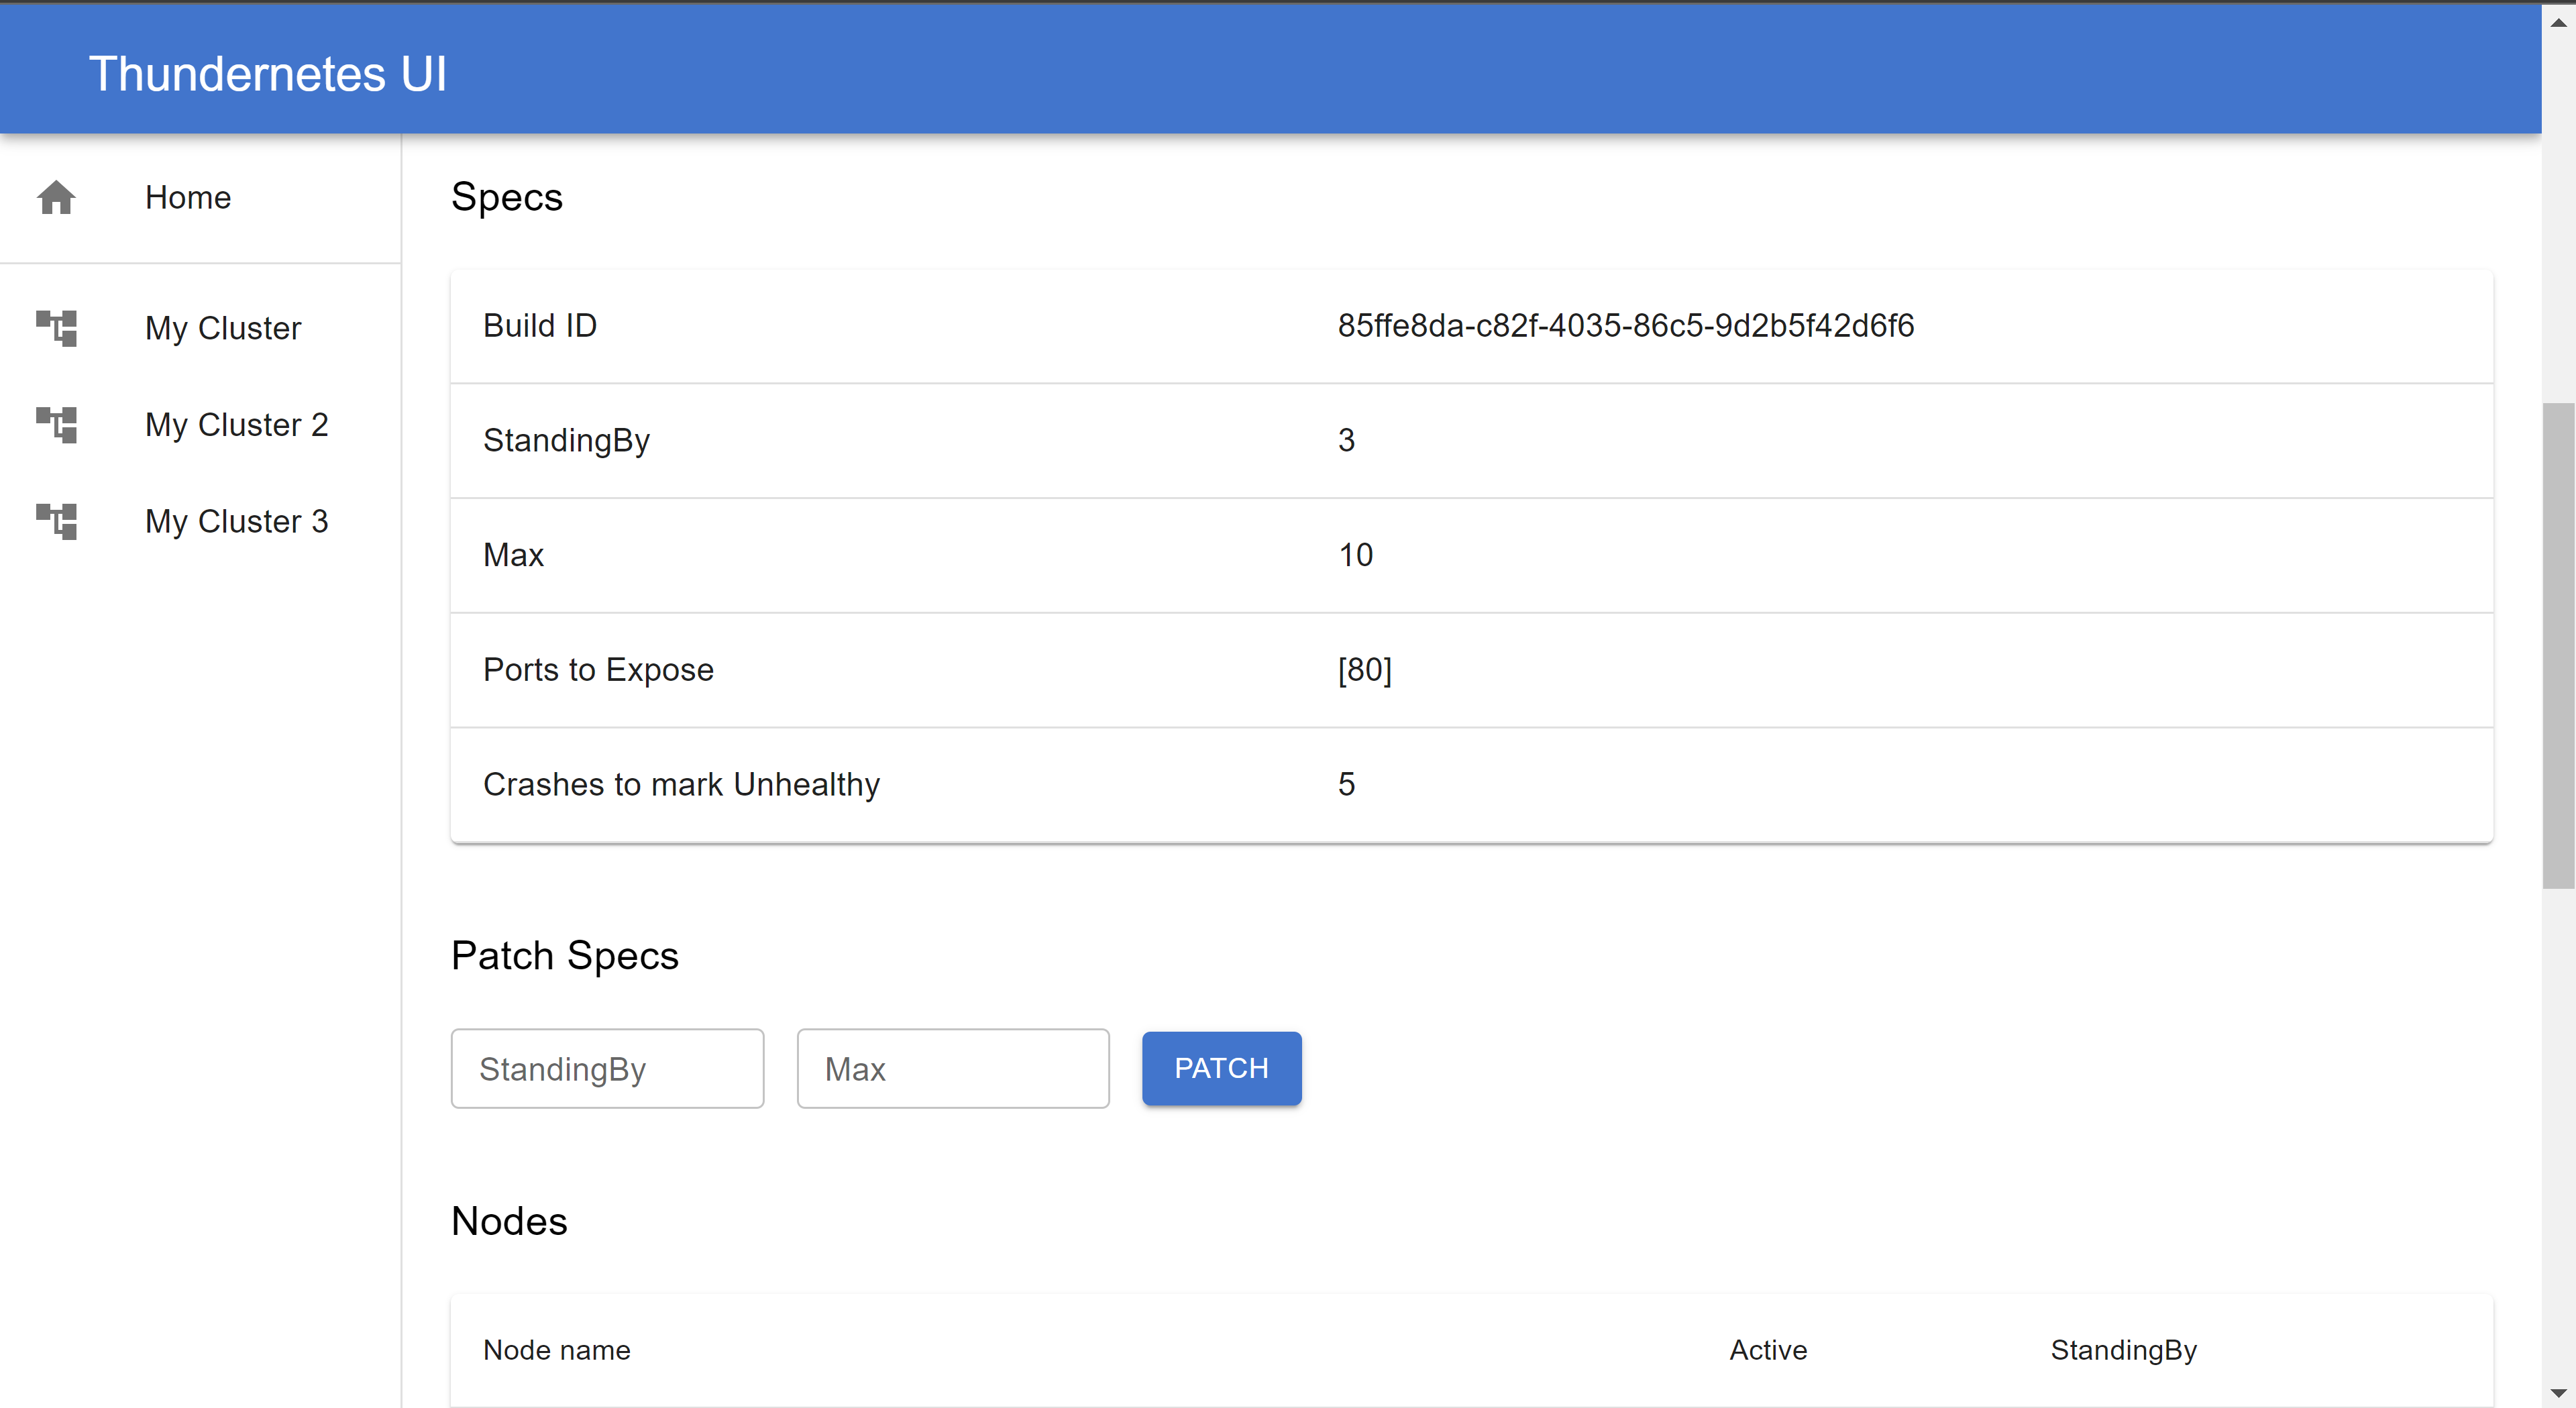Go to My Cluster 3
Screen dimensions: 2576x1408
pos(236,521)
